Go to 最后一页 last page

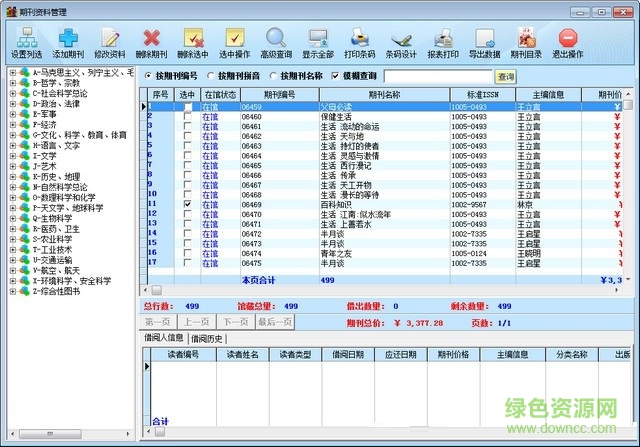pos(275,322)
